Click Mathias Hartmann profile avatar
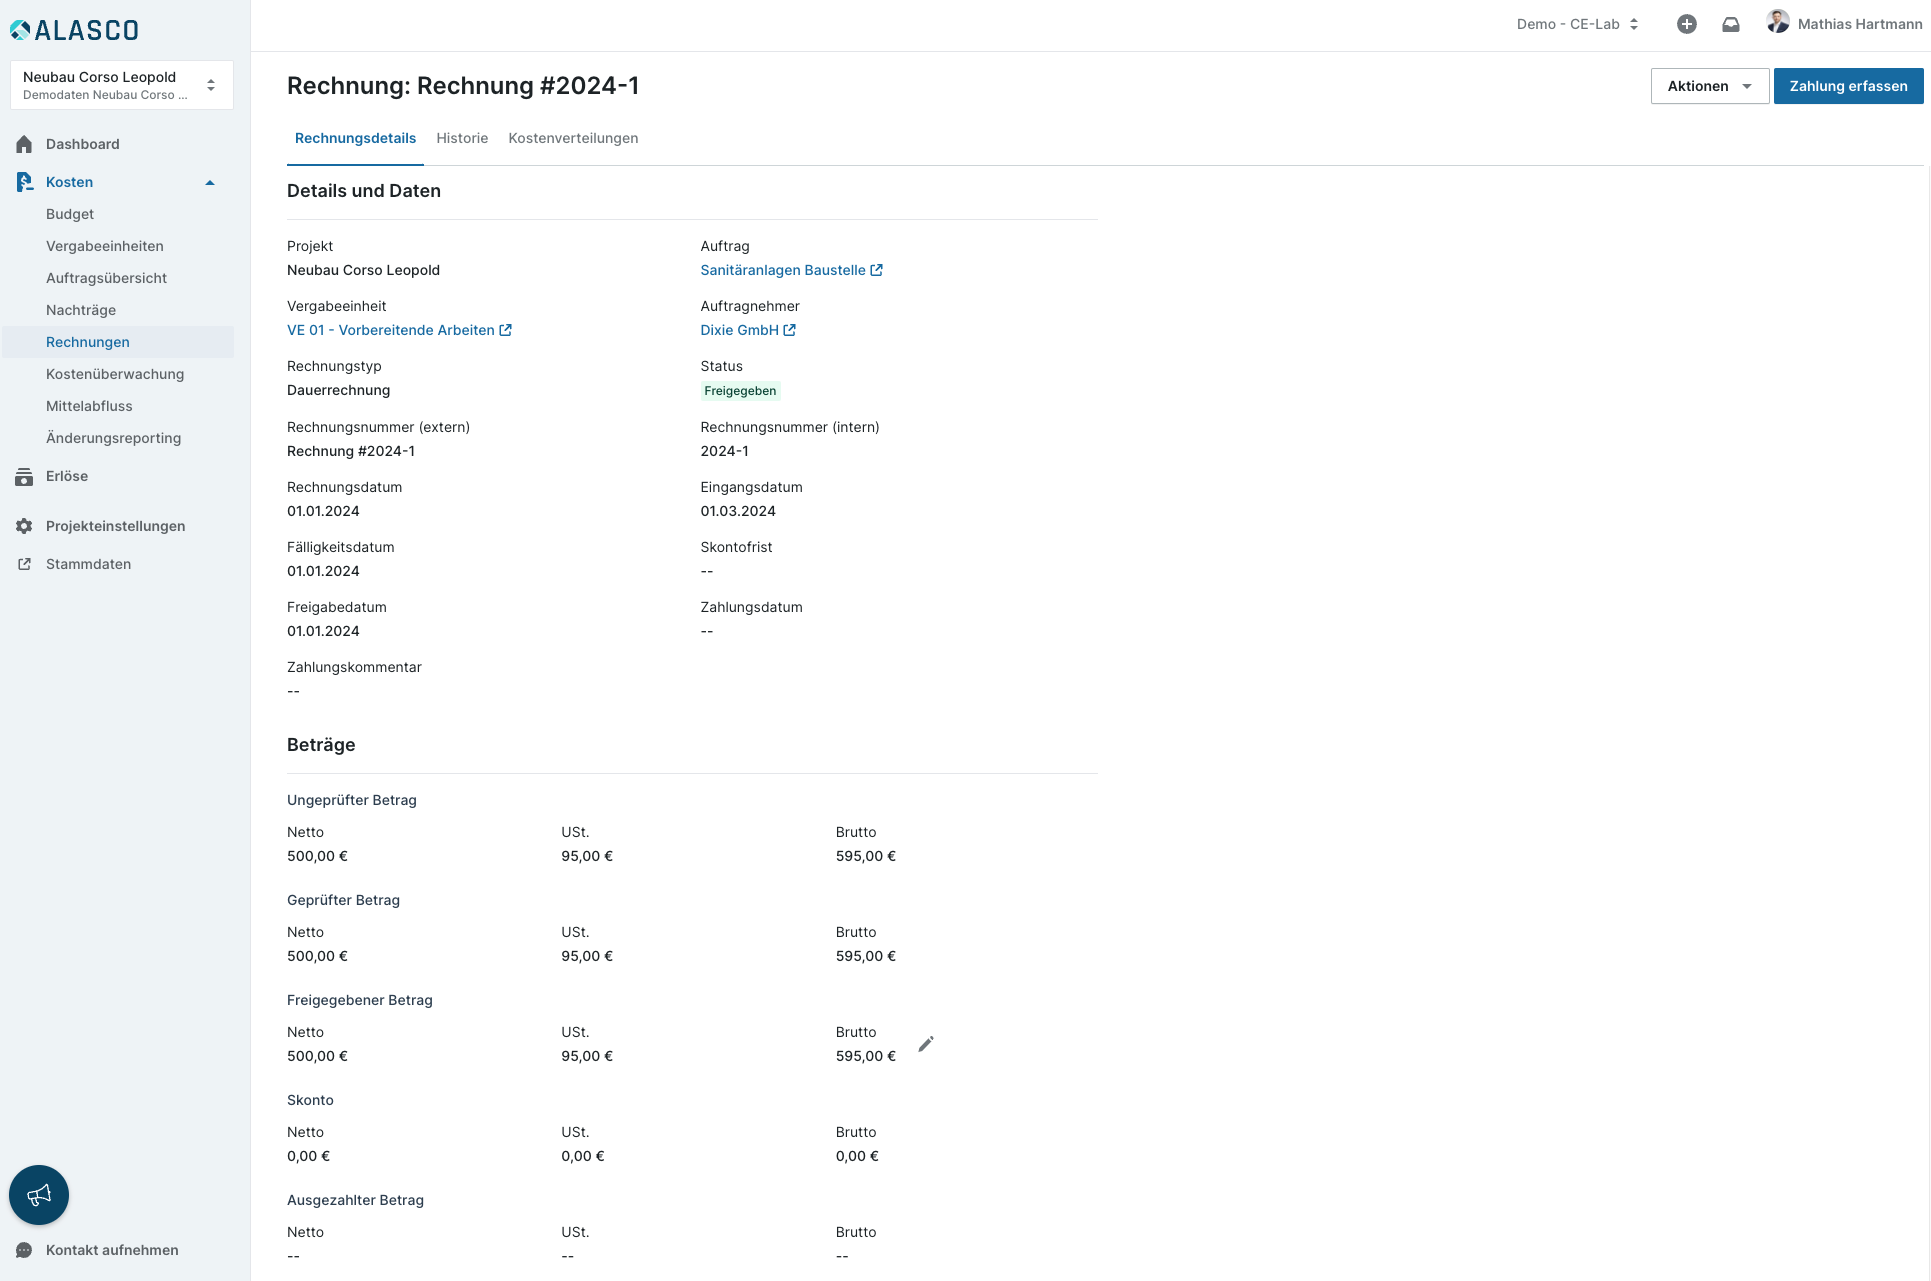1931x1281 pixels. point(1777,22)
